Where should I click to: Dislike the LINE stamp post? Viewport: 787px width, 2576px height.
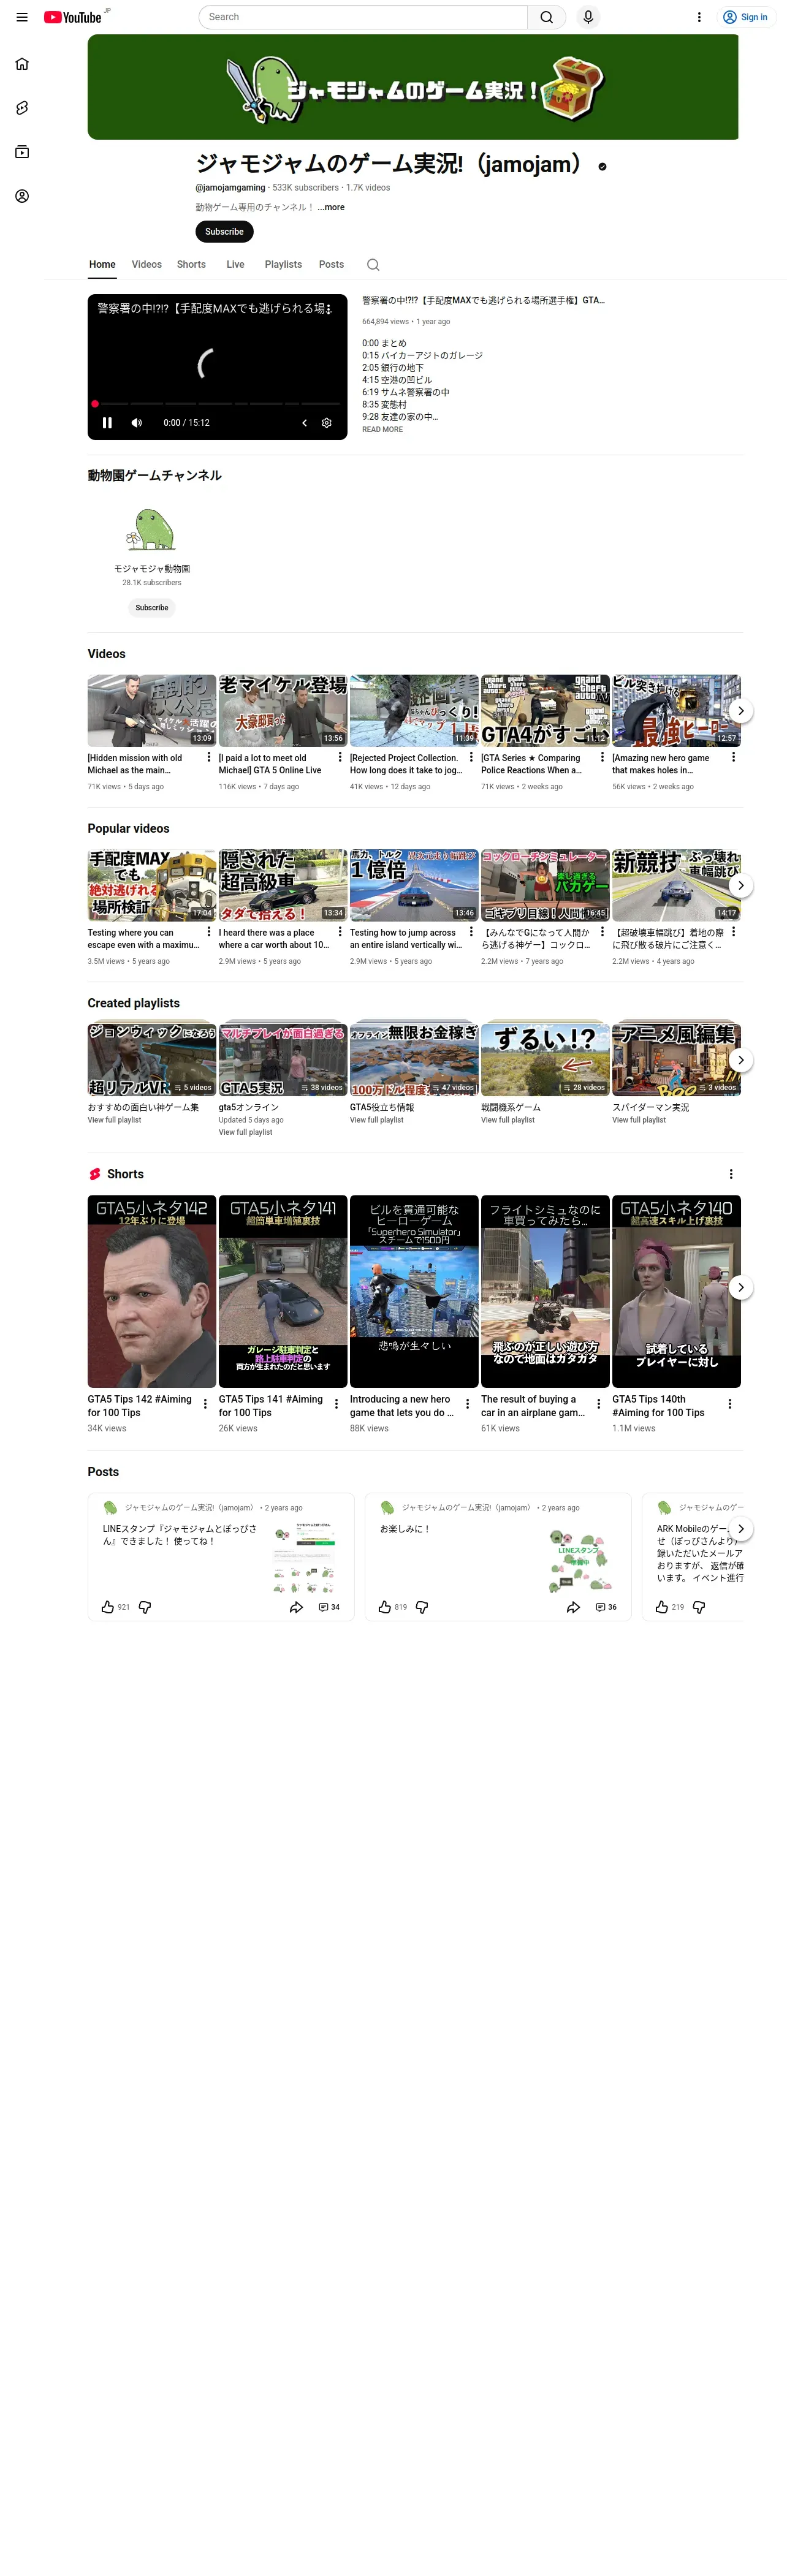click(x=145, y=1607)
